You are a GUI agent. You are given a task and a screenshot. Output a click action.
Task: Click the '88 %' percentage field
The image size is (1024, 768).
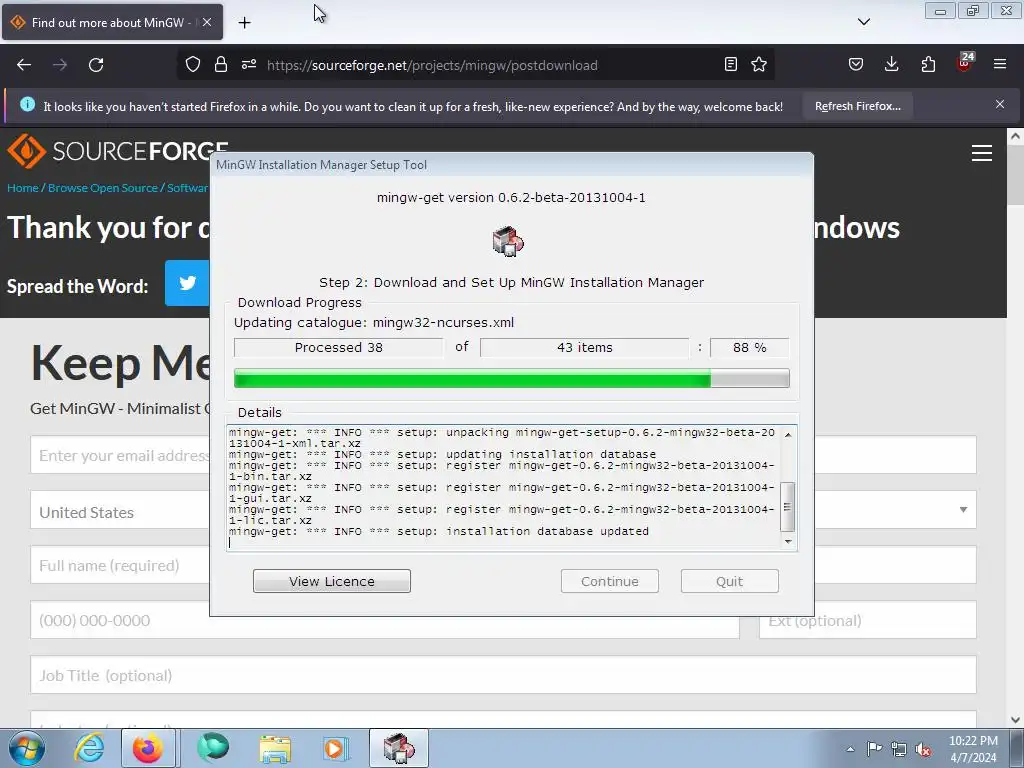tap(750, 347)
